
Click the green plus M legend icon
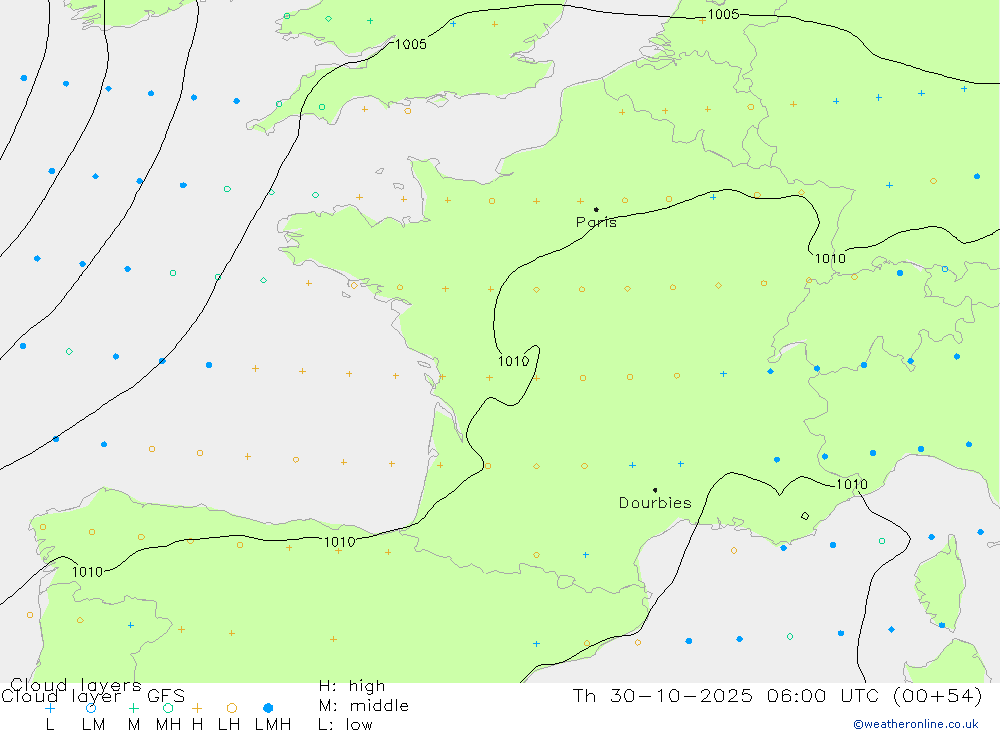click(x=133, y=708)
